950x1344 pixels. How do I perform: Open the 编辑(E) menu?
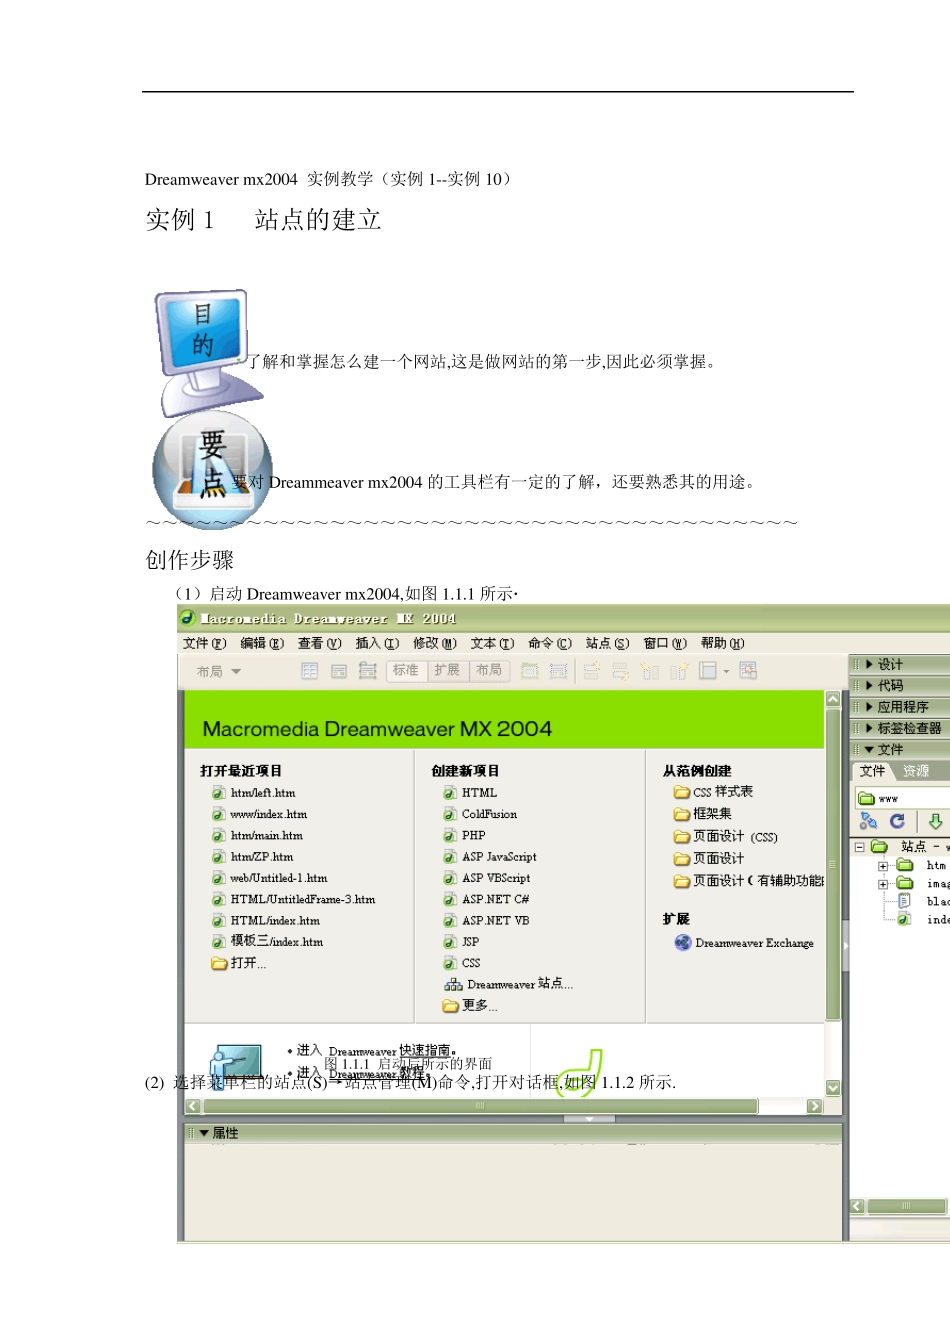point(262,643)
